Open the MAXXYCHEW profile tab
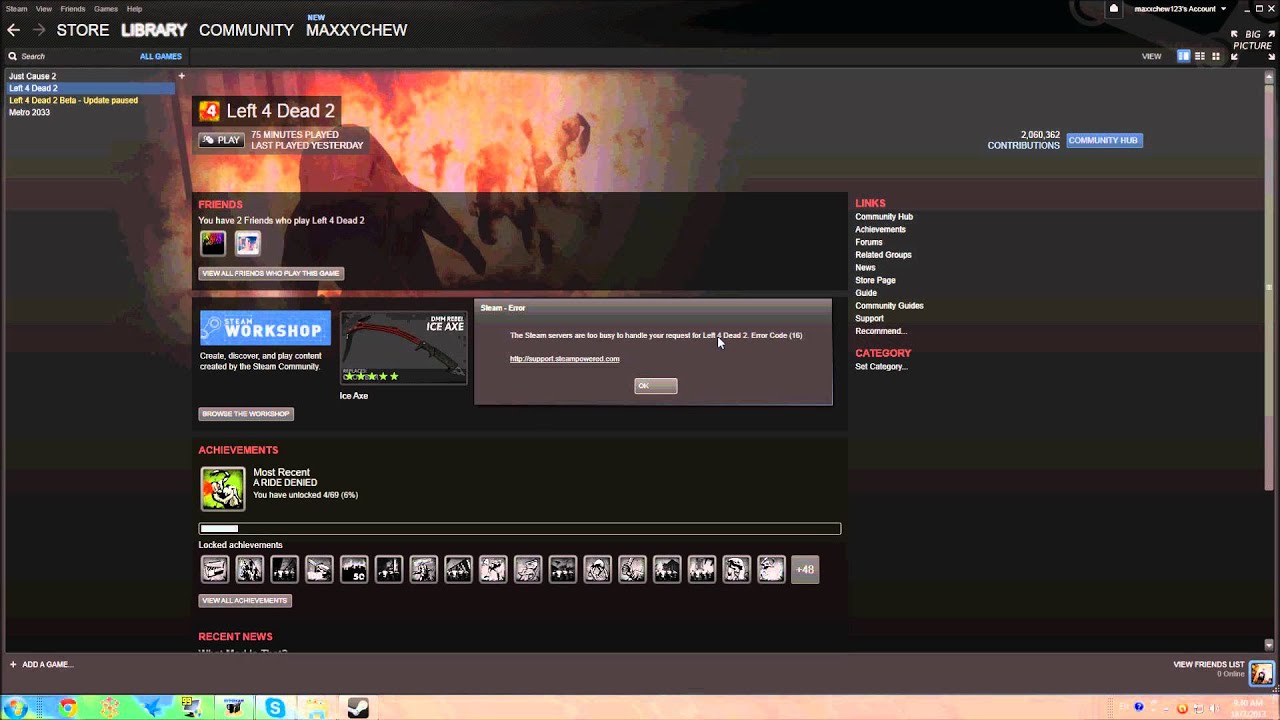This screenshot has height=720, width=1280. pyautogui.click(x=357, y=31)
